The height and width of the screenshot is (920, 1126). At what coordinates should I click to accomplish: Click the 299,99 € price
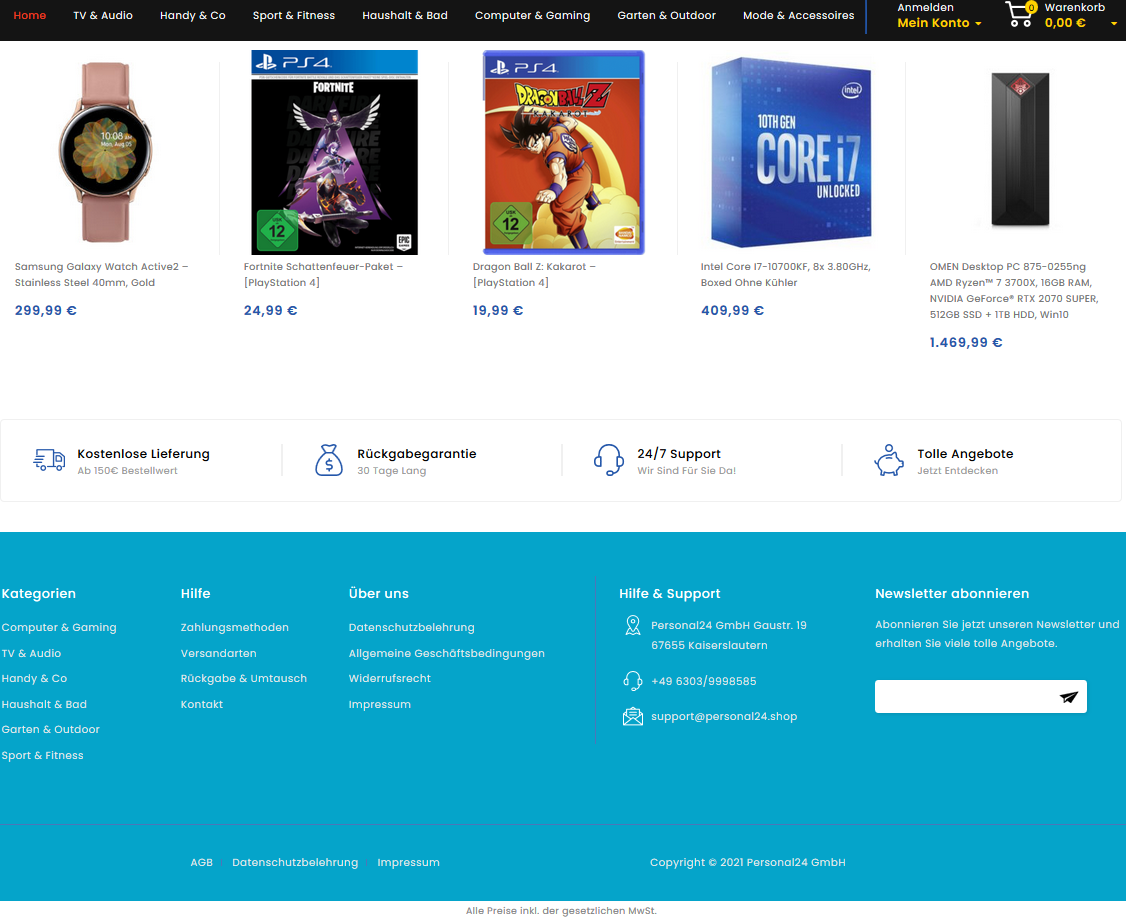[45, 310]
